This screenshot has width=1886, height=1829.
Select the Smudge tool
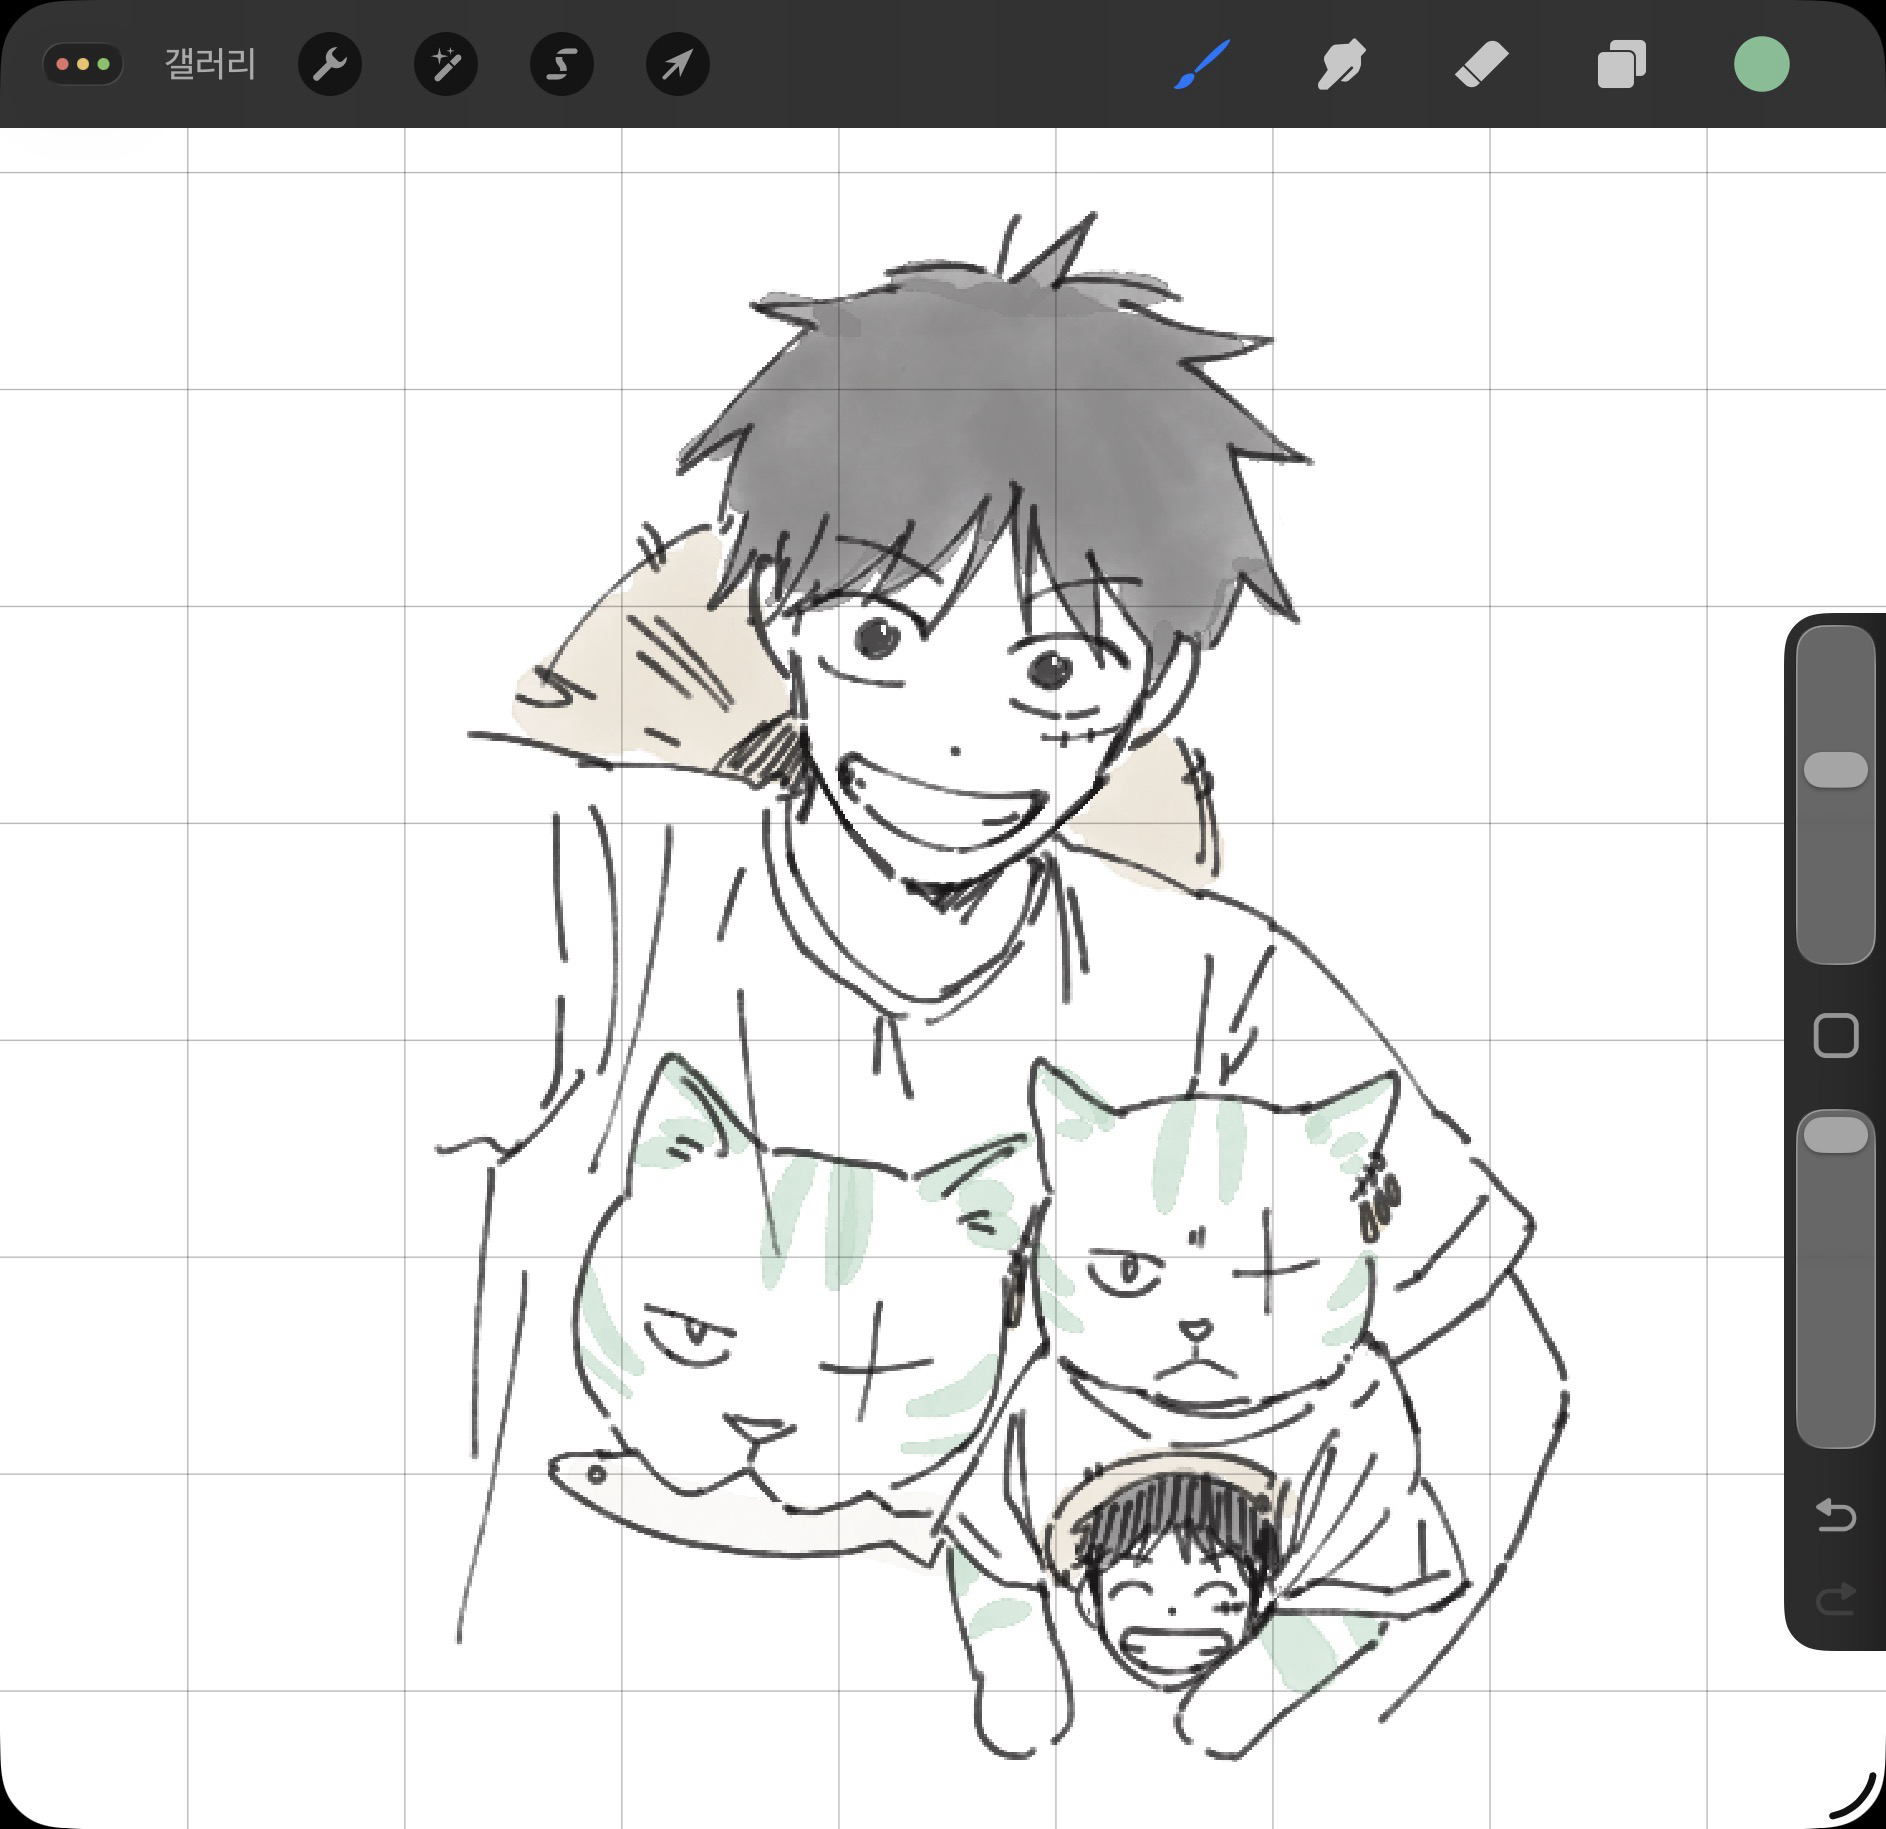tap(1341, 65)
